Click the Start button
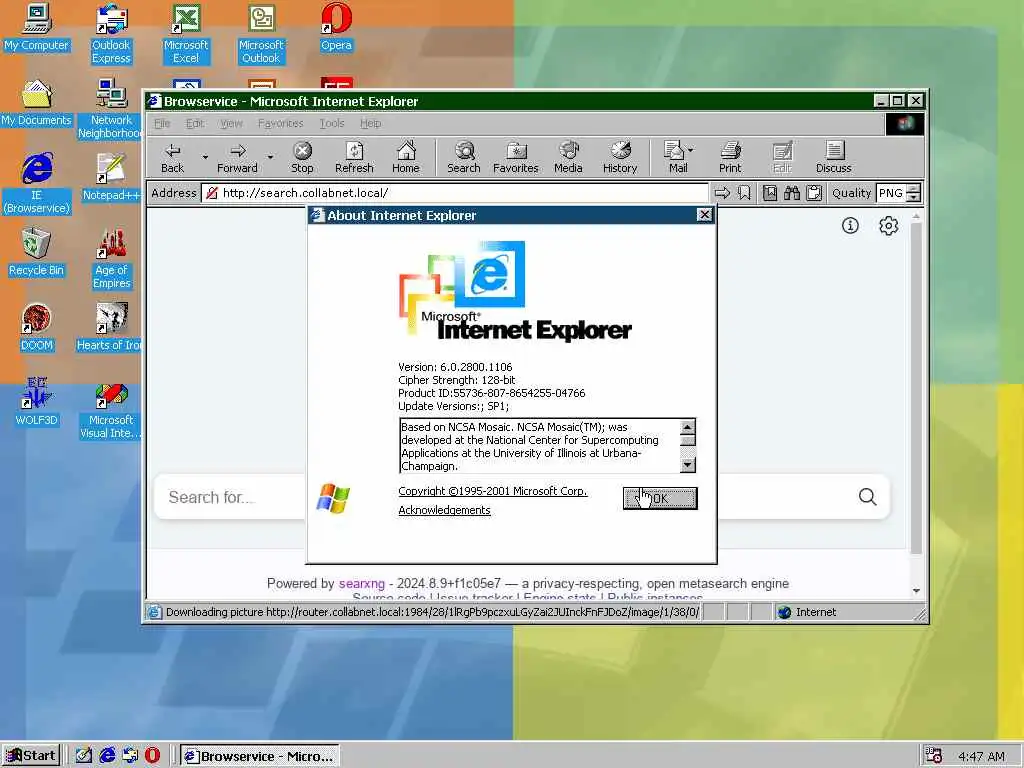Screen dimensions: 1024x768 31,756
